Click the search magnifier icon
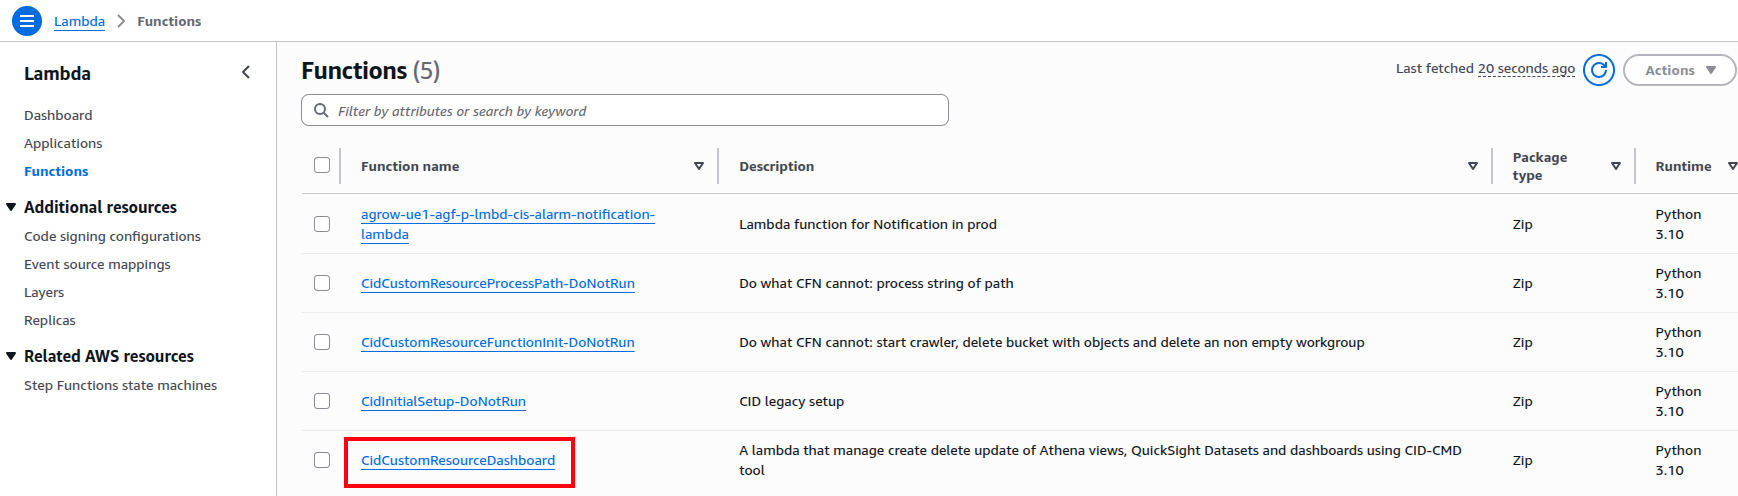Image resolution: width=1738 pixels, height=496 pixels. (x=321, y=110)
